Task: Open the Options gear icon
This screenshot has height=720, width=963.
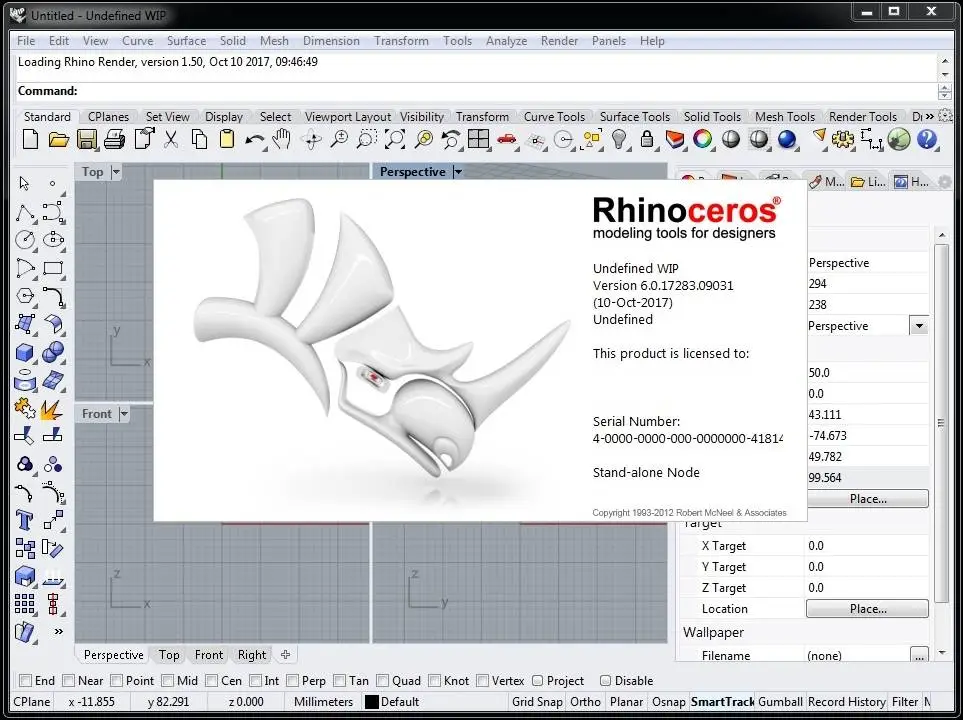Action: click(x=843, y=139)
